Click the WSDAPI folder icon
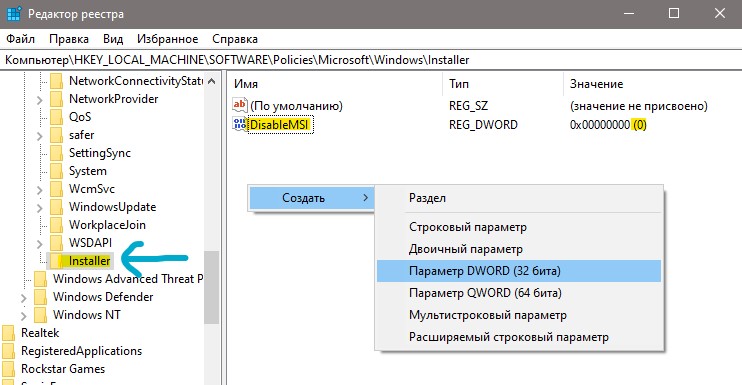Viewport: 742px width, 385px height. click(57, 243)
